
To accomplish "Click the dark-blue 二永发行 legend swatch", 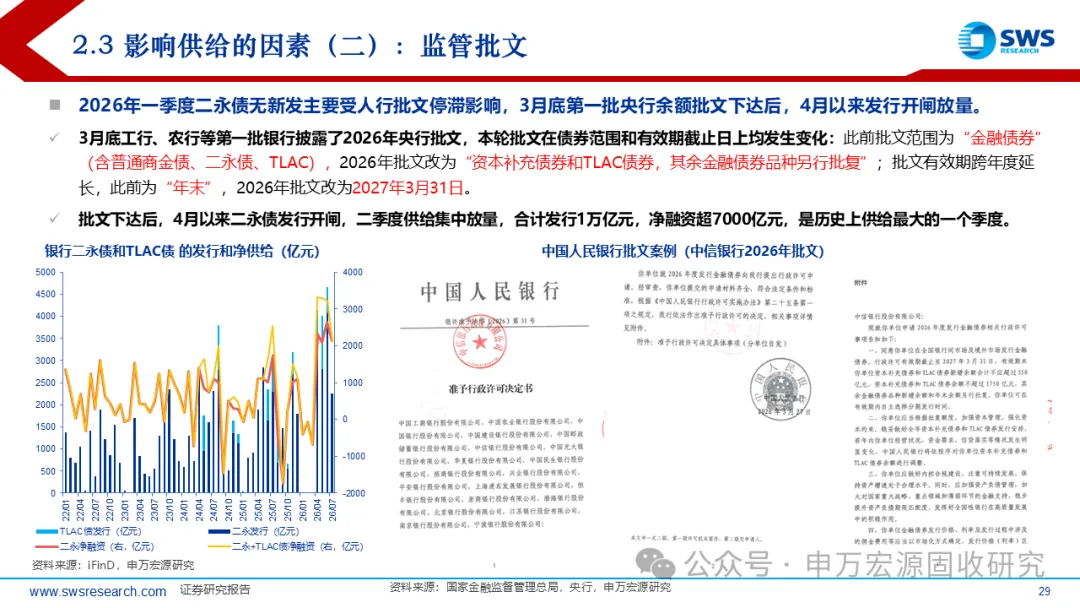I will (219, 532).
